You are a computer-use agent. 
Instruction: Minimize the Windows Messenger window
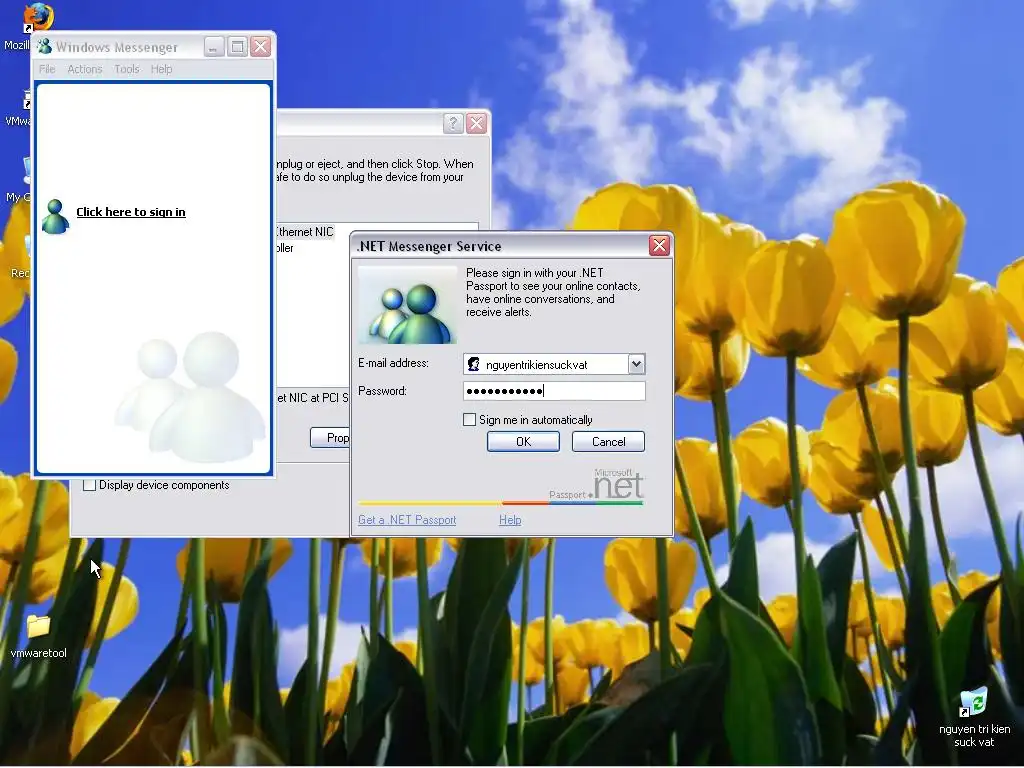pyautogui.click(x=214, y=46)
